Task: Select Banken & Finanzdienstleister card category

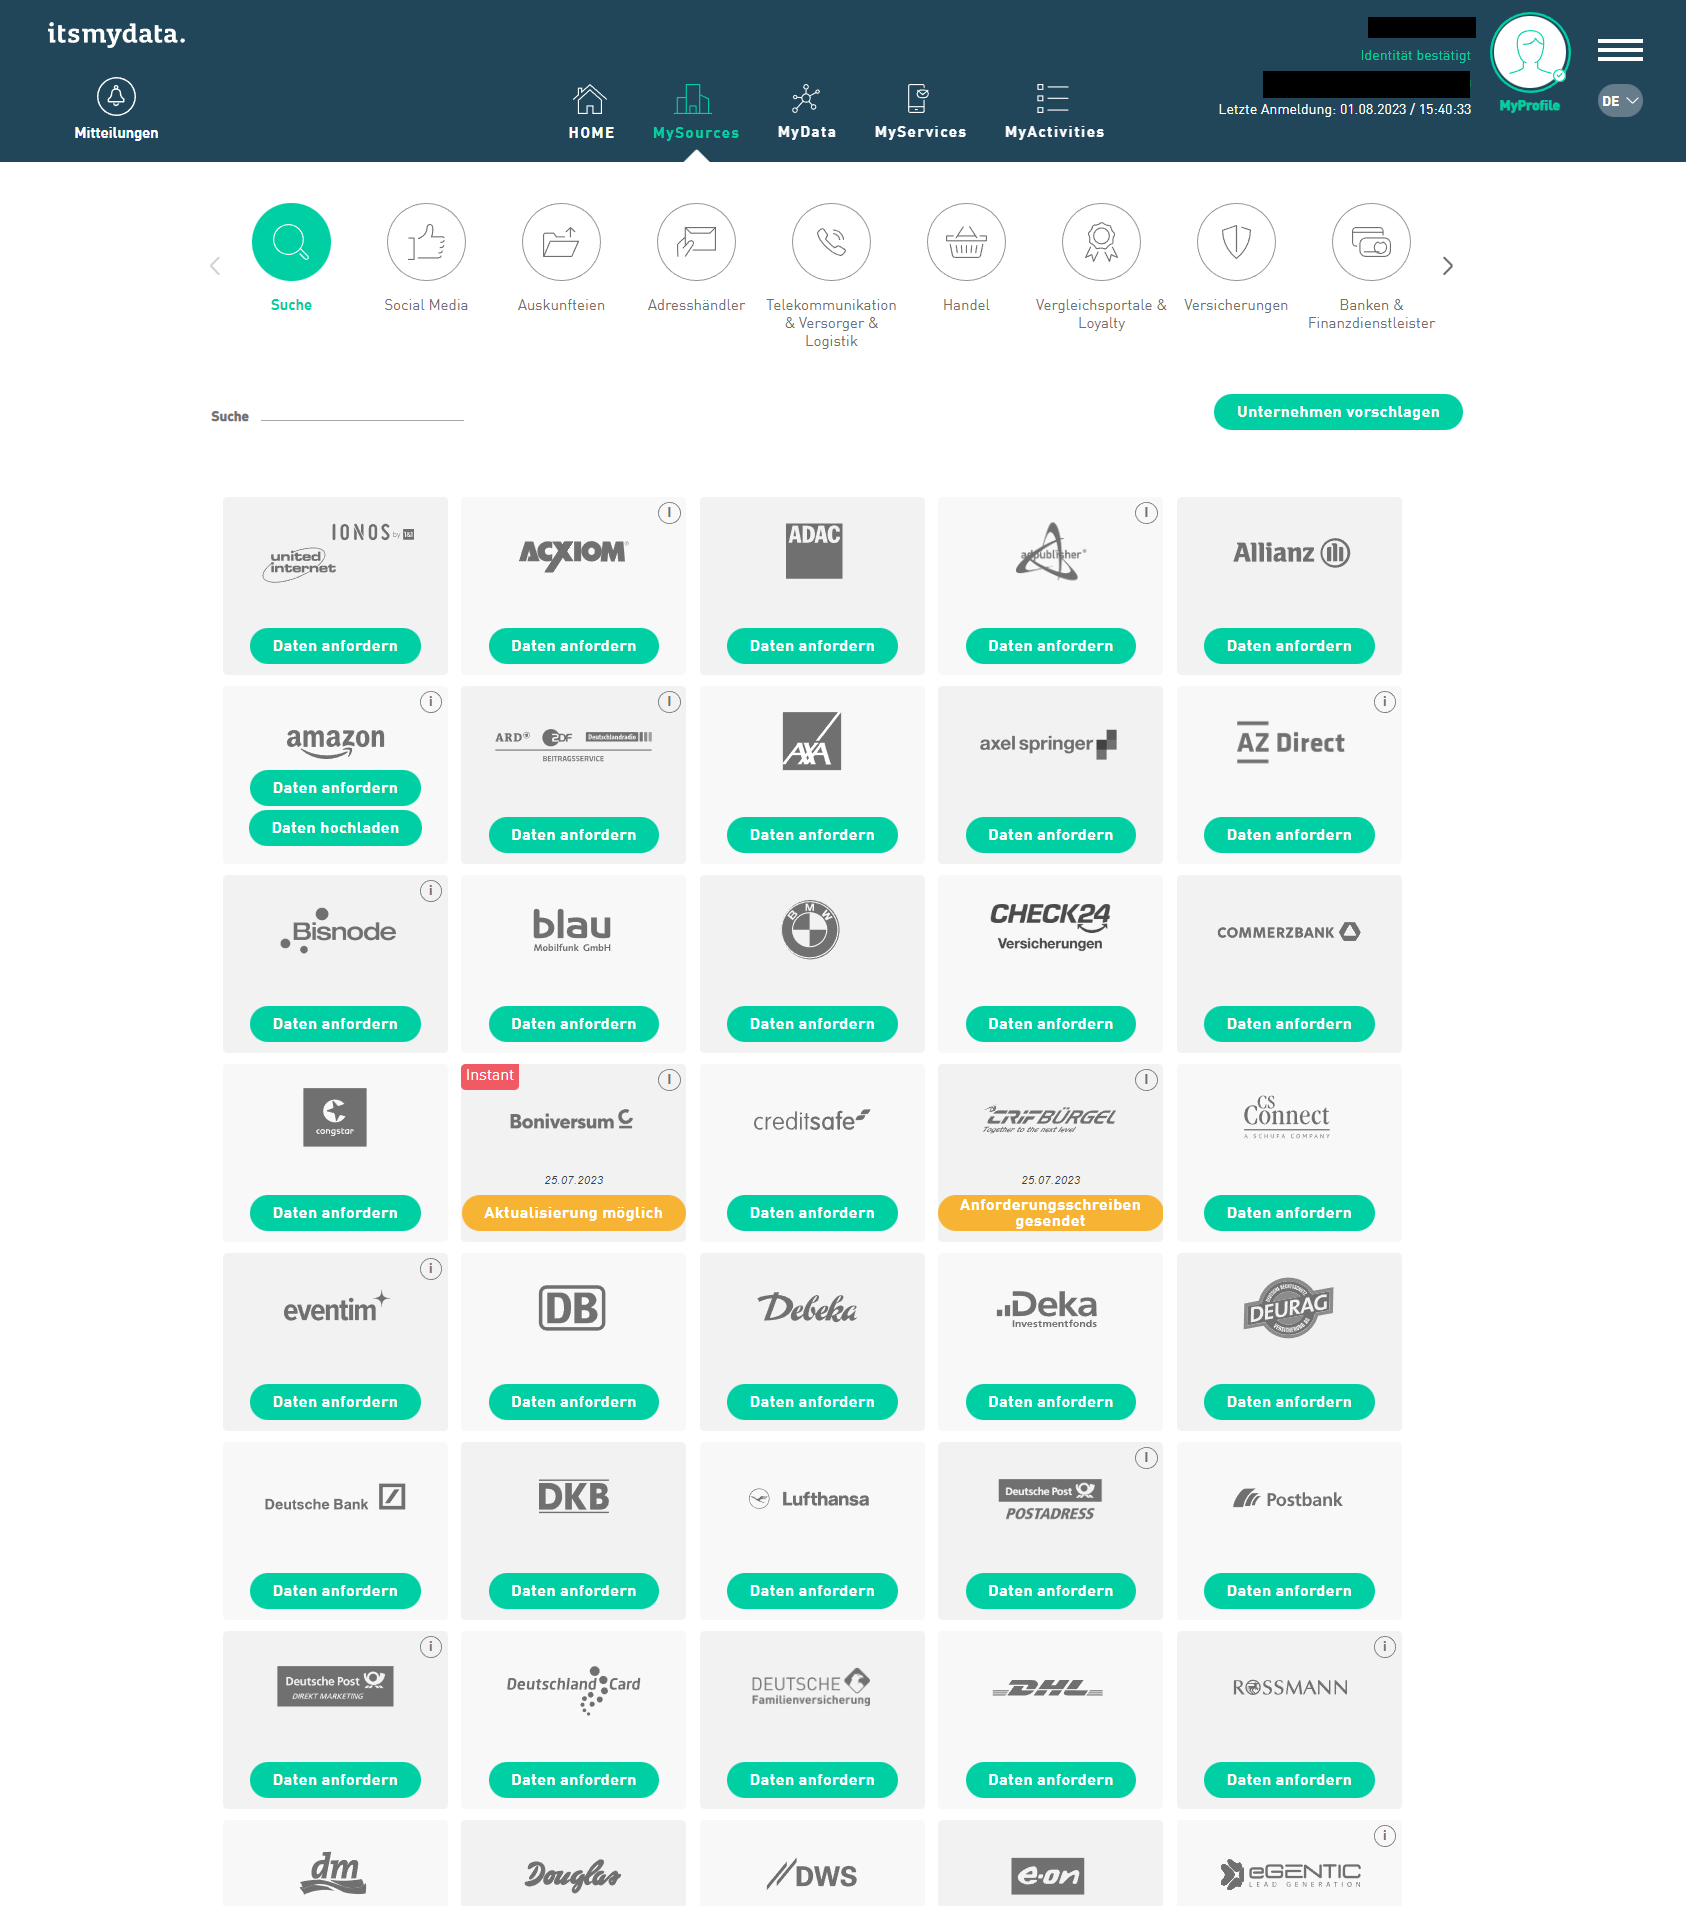Action: click(x=1371, y=242)
